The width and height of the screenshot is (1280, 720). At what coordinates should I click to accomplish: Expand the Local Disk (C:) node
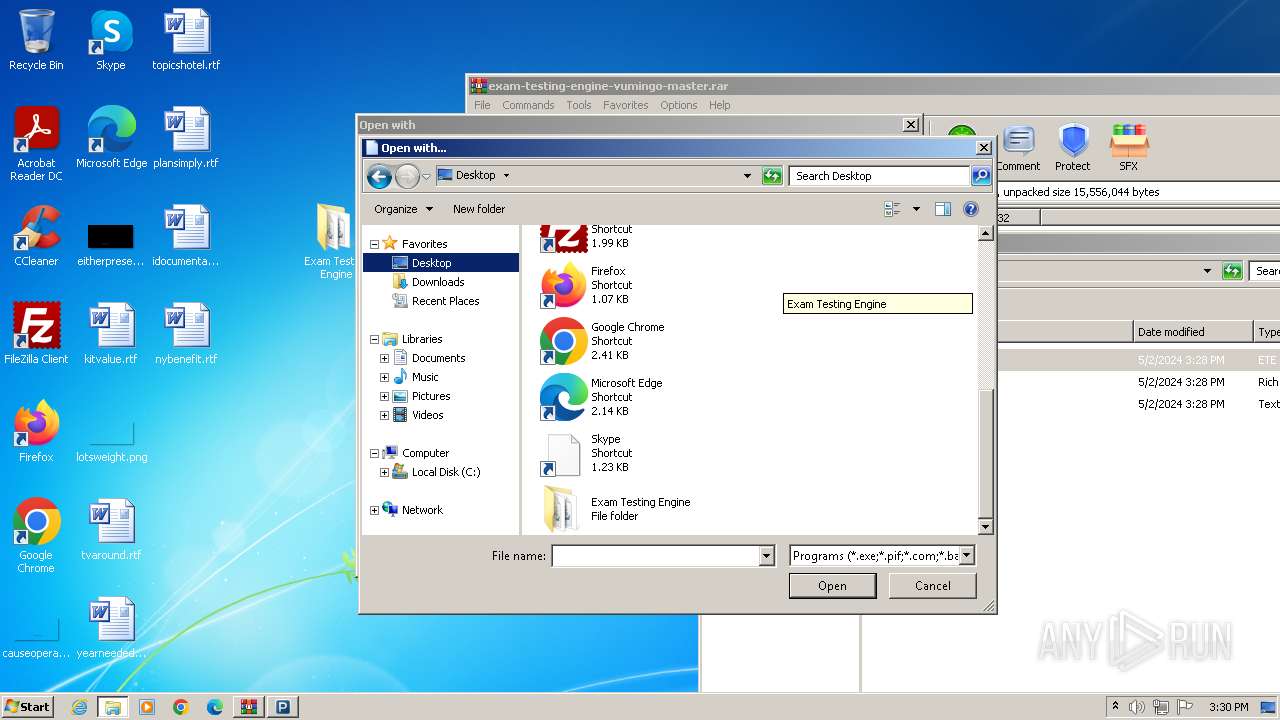[384, 472]
